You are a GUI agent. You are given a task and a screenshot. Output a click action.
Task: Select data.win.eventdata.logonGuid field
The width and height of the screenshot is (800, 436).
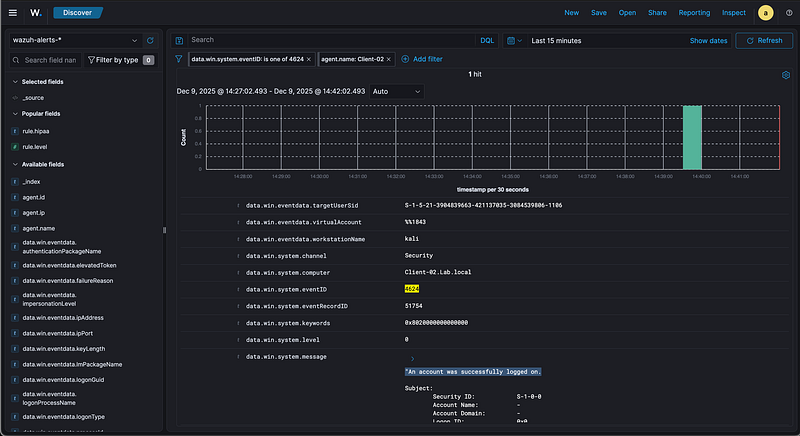click(x=63, y=379)
